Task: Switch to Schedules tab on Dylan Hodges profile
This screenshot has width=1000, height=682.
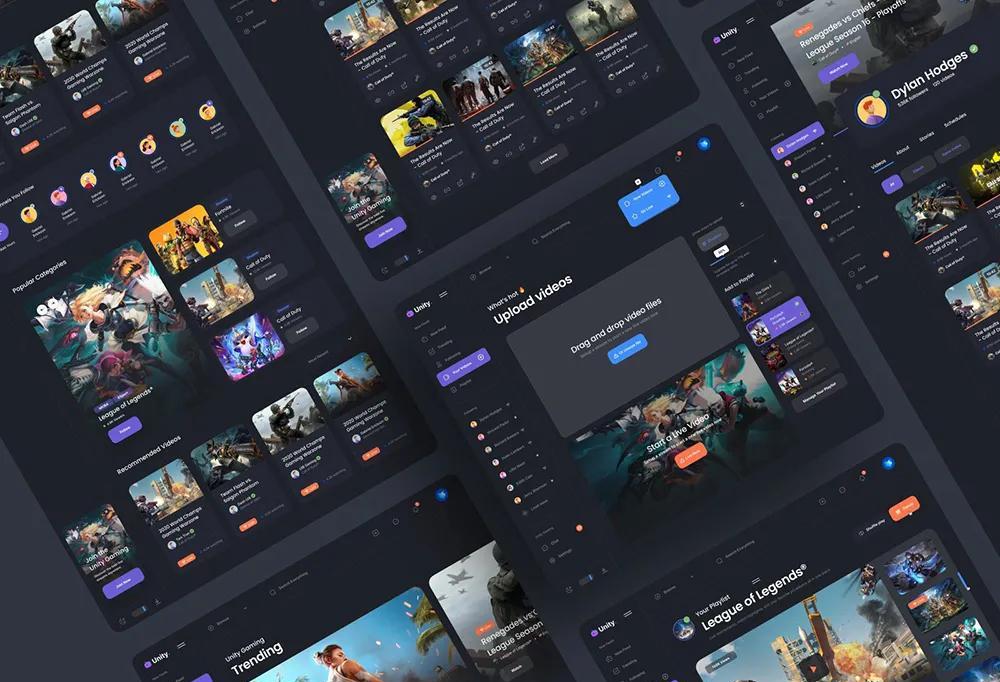Action: [x=955, y=120]
